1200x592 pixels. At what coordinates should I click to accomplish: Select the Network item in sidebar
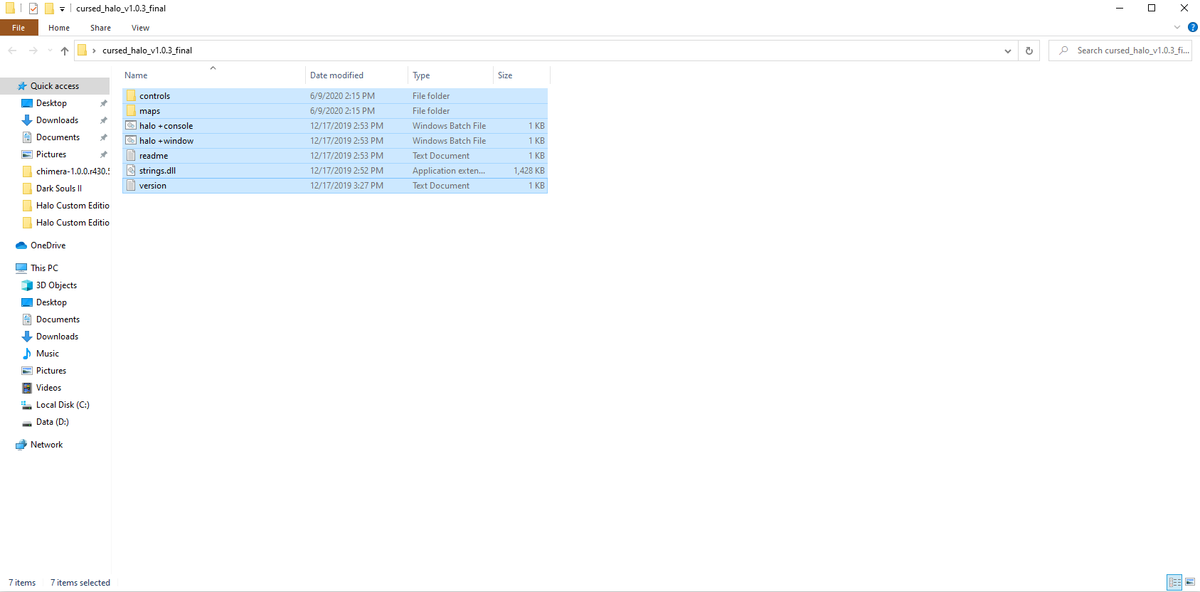point(46,445)
